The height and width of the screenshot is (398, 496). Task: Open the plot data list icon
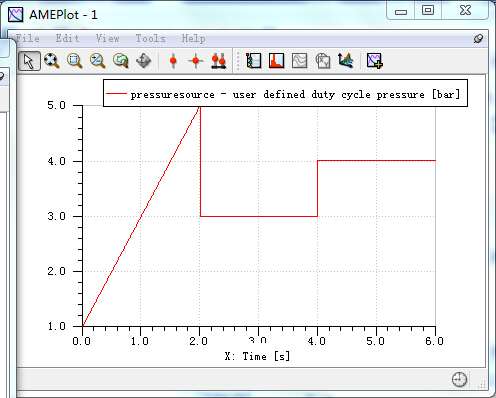[x=253, y=61]
